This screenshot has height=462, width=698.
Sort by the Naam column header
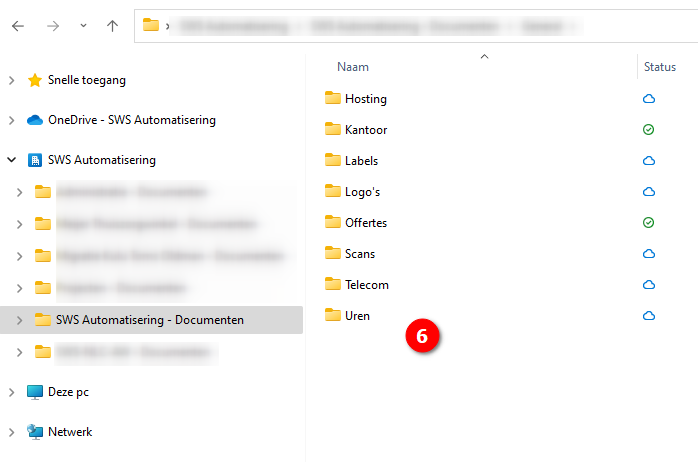click(353, 67)
